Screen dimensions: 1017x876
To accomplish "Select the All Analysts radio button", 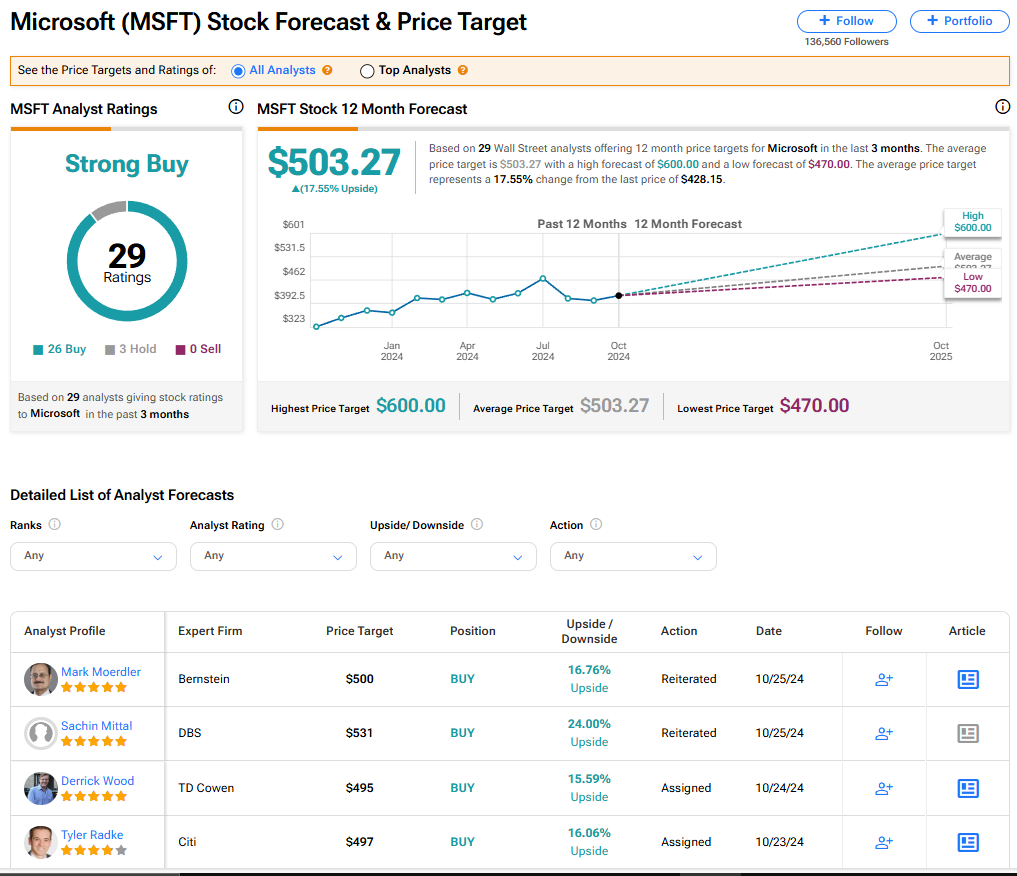I will pyautogui.click(x=237, y=71).
